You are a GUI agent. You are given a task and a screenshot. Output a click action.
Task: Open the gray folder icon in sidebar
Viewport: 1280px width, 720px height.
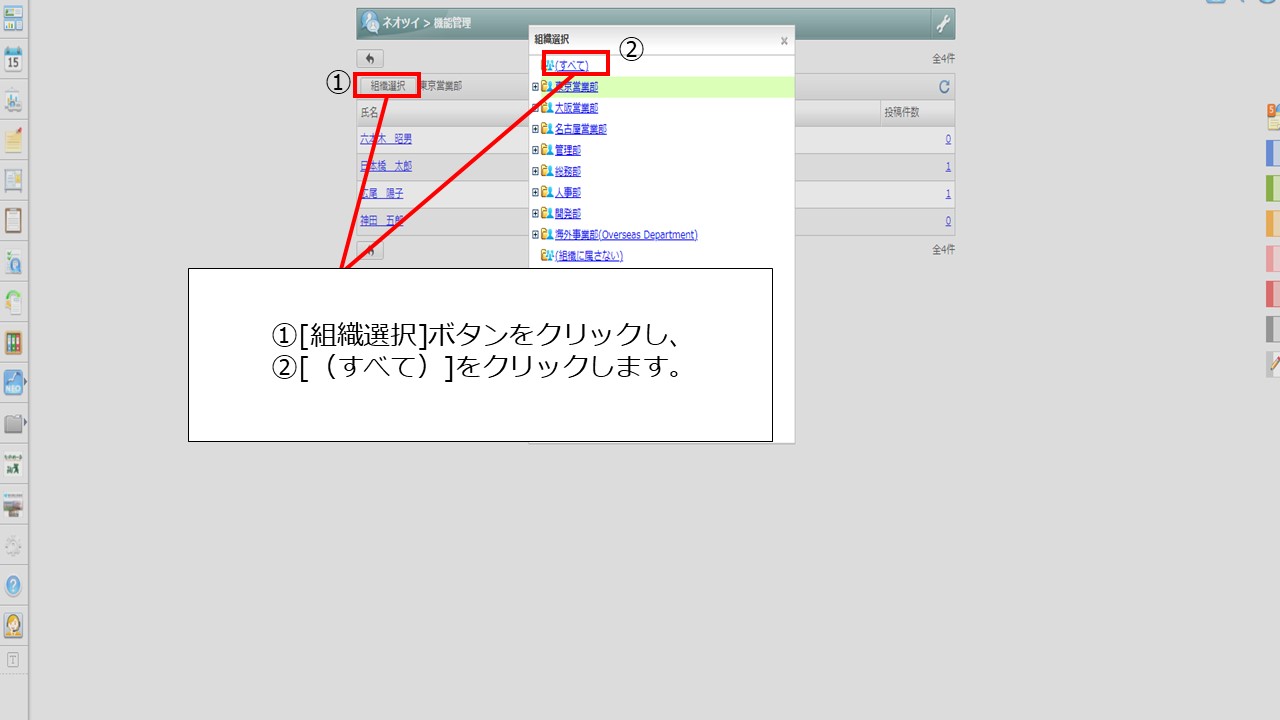[14, 424]
